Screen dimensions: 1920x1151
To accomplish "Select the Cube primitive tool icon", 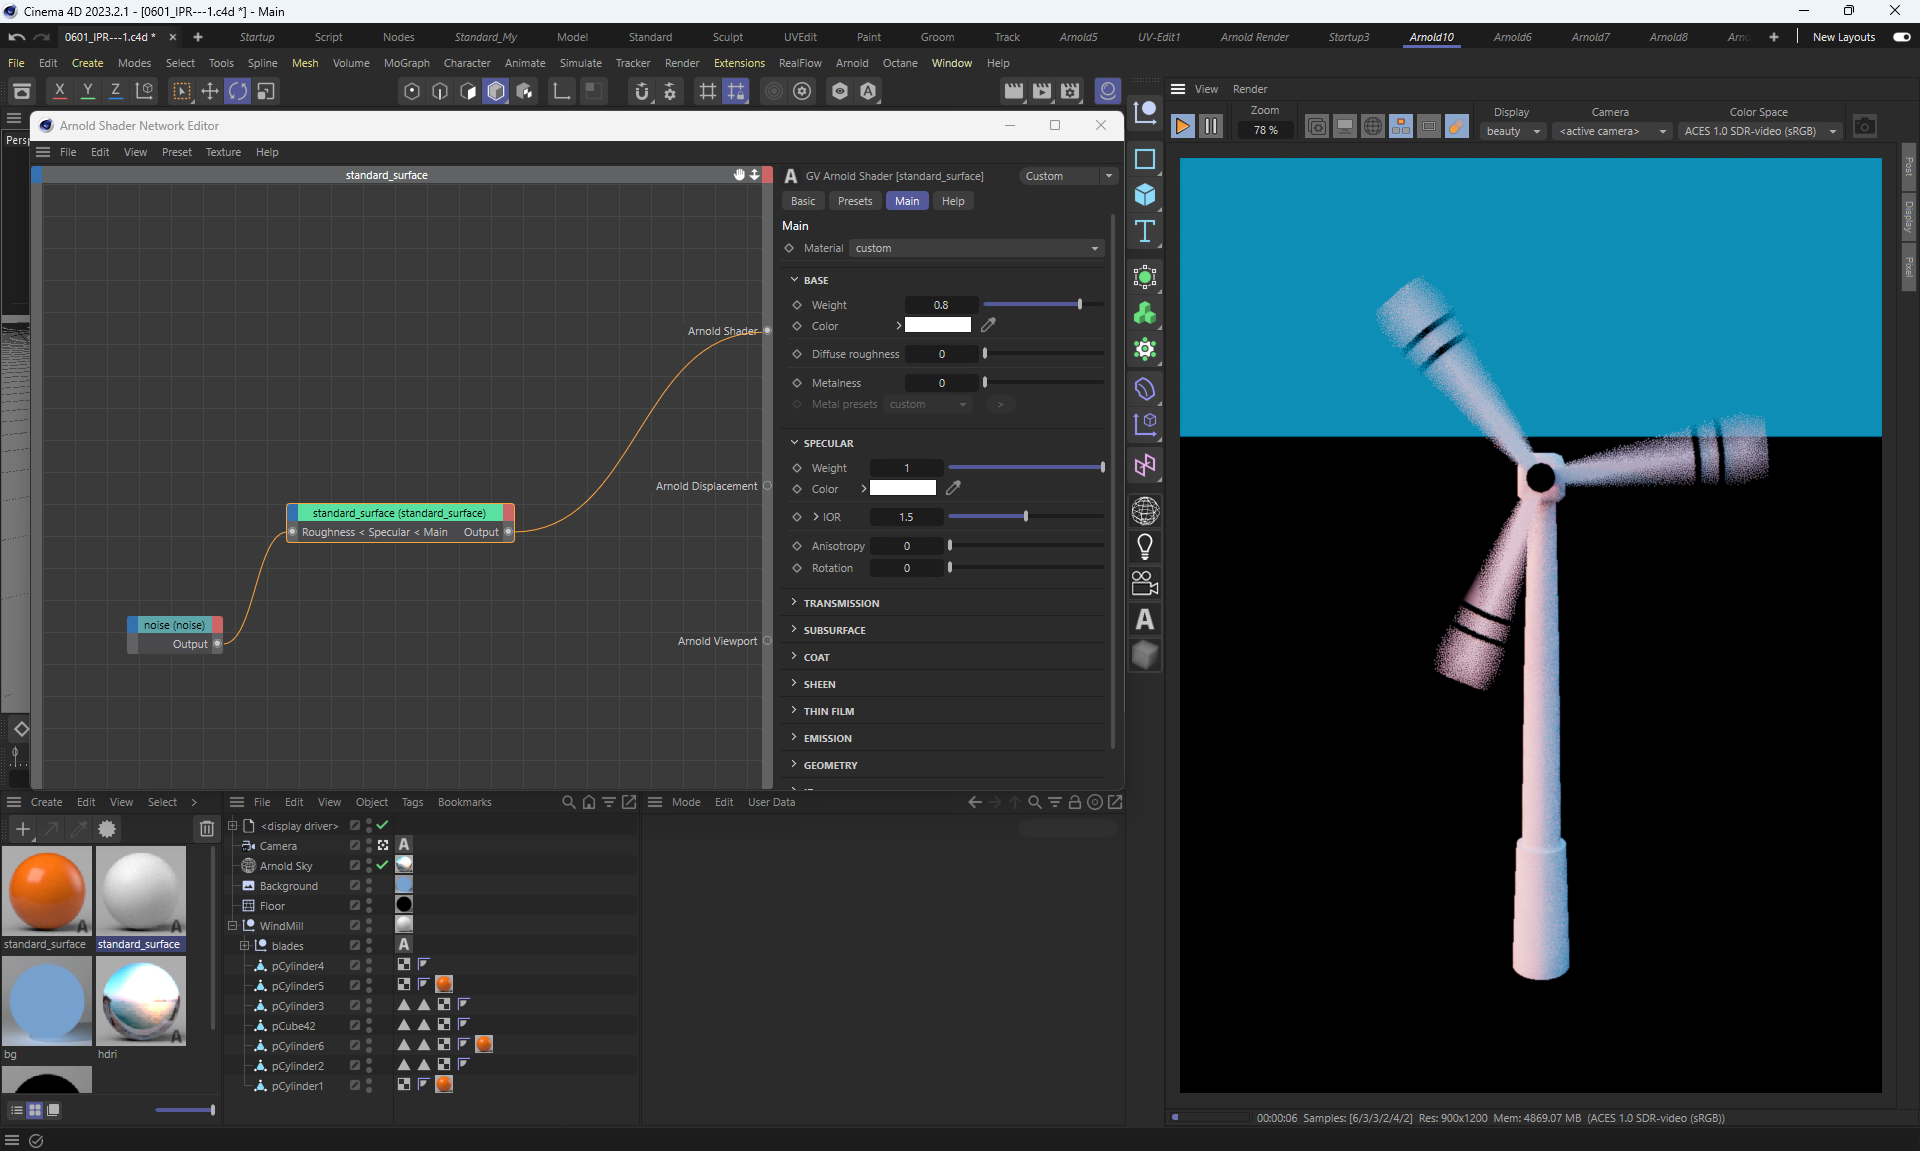I will tap(1145, 195).
